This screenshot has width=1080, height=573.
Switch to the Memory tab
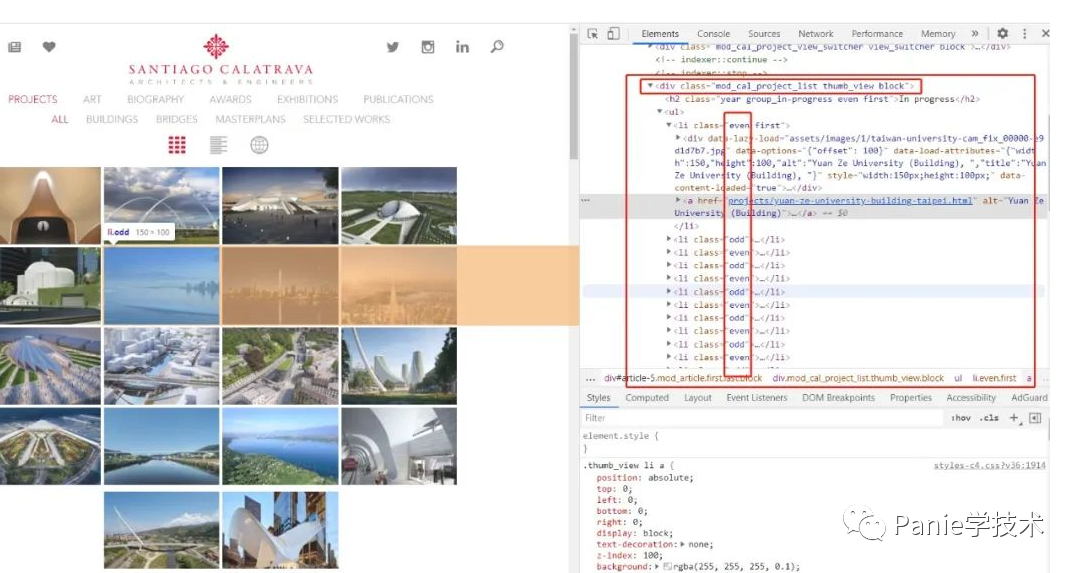coord(937,33)
